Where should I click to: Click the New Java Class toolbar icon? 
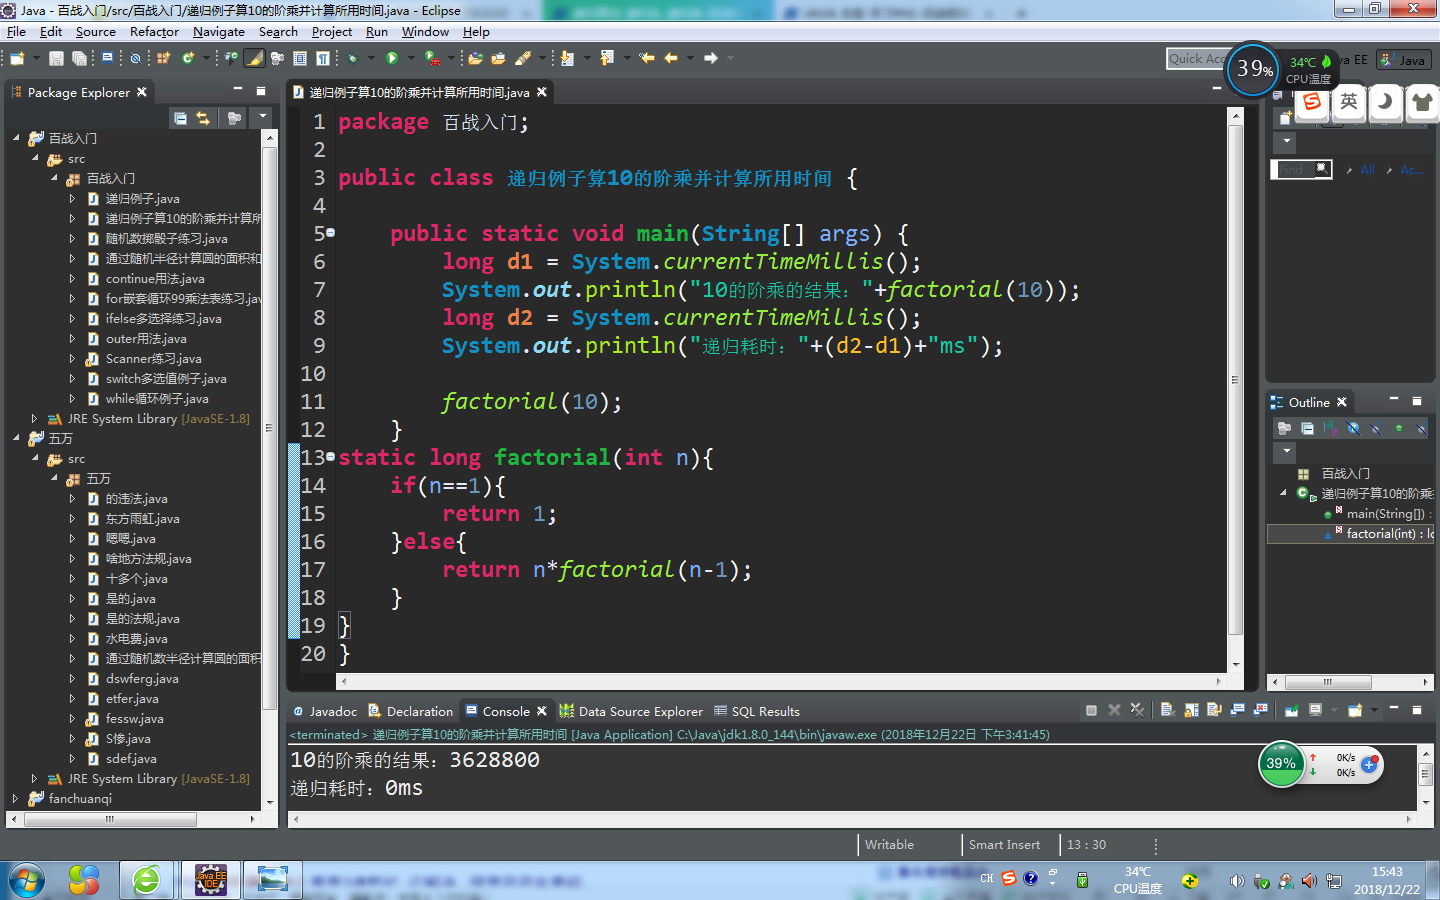pos(188,58)
